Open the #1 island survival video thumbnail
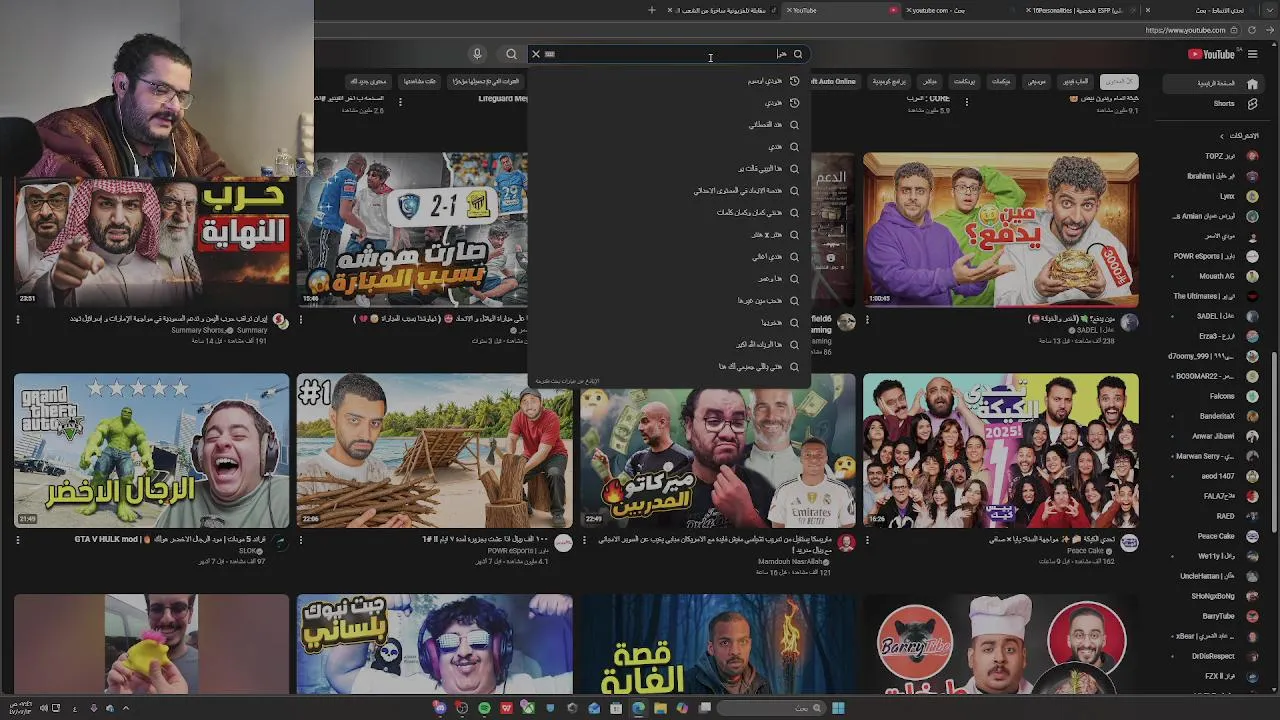Image resolution: width=1280 pixels, height=720 pixels. [x=434, y=450]
